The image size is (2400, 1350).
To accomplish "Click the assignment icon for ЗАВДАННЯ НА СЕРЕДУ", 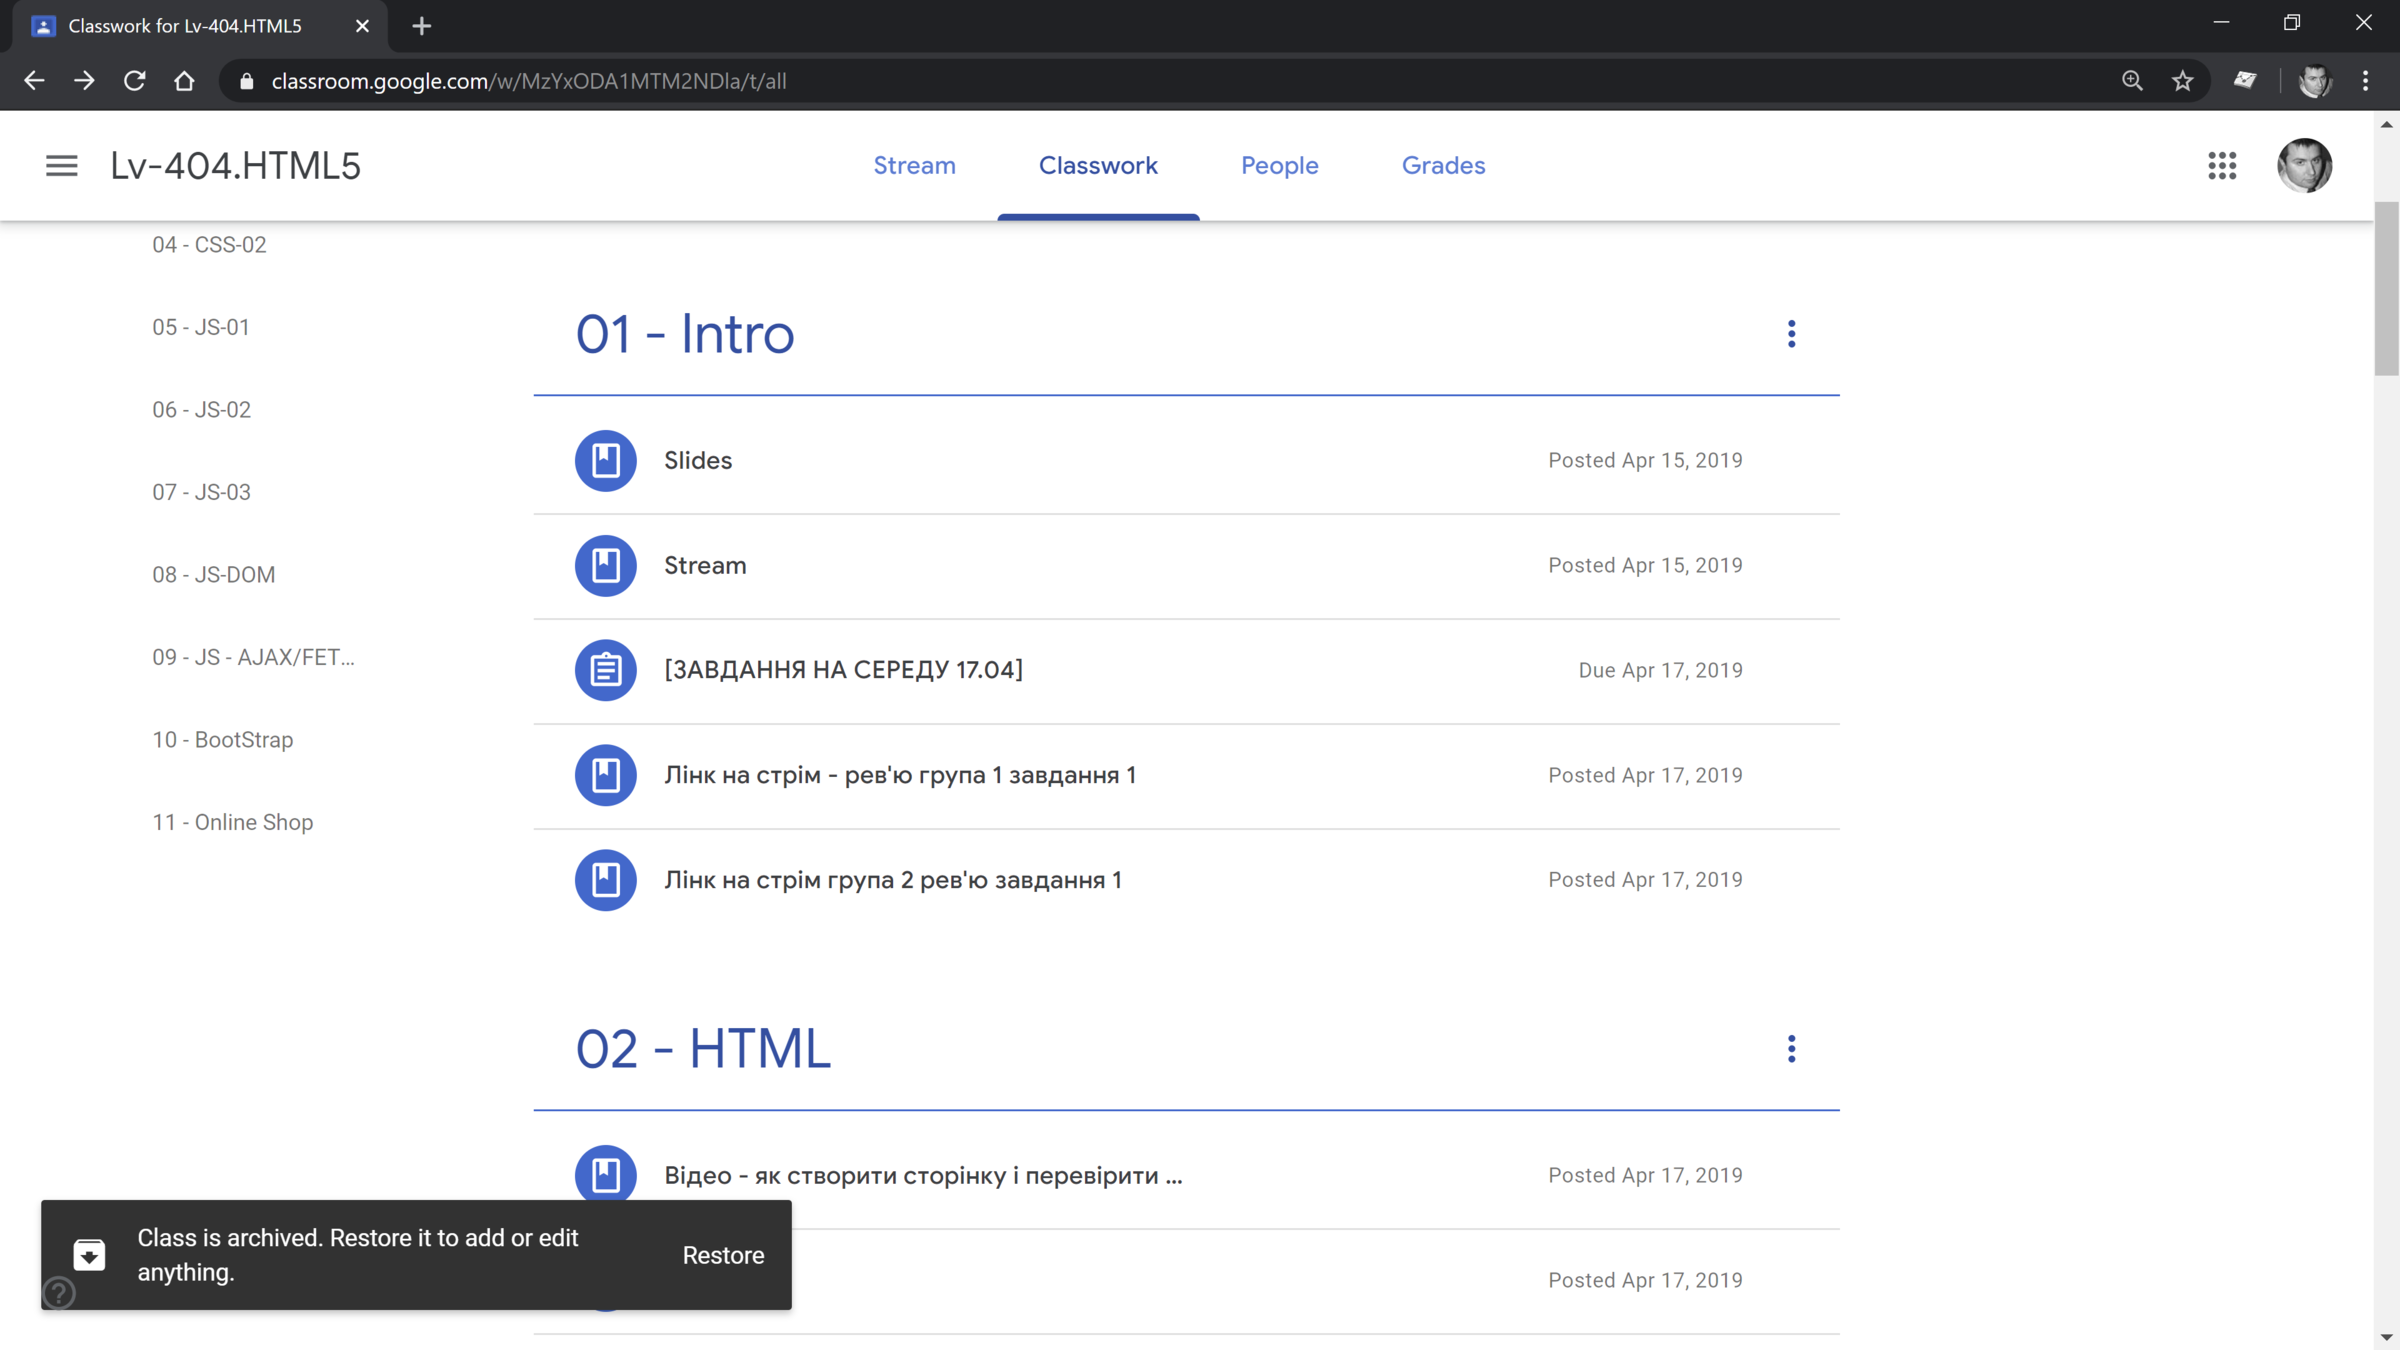I will (x=605, y=670).
